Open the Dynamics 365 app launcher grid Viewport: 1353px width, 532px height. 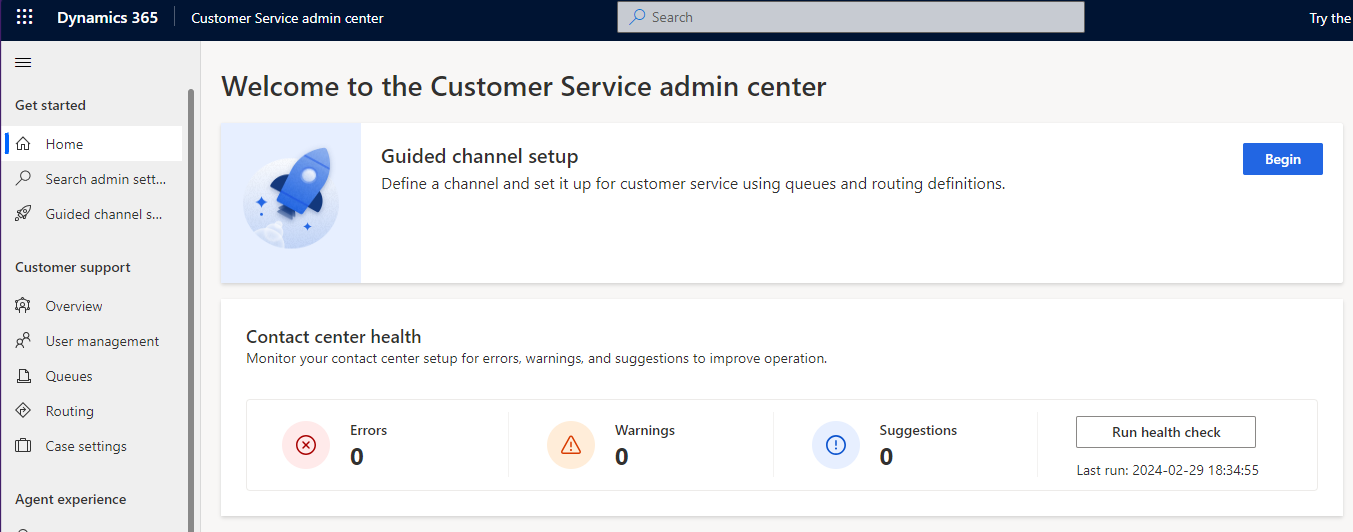coord(24,17)
